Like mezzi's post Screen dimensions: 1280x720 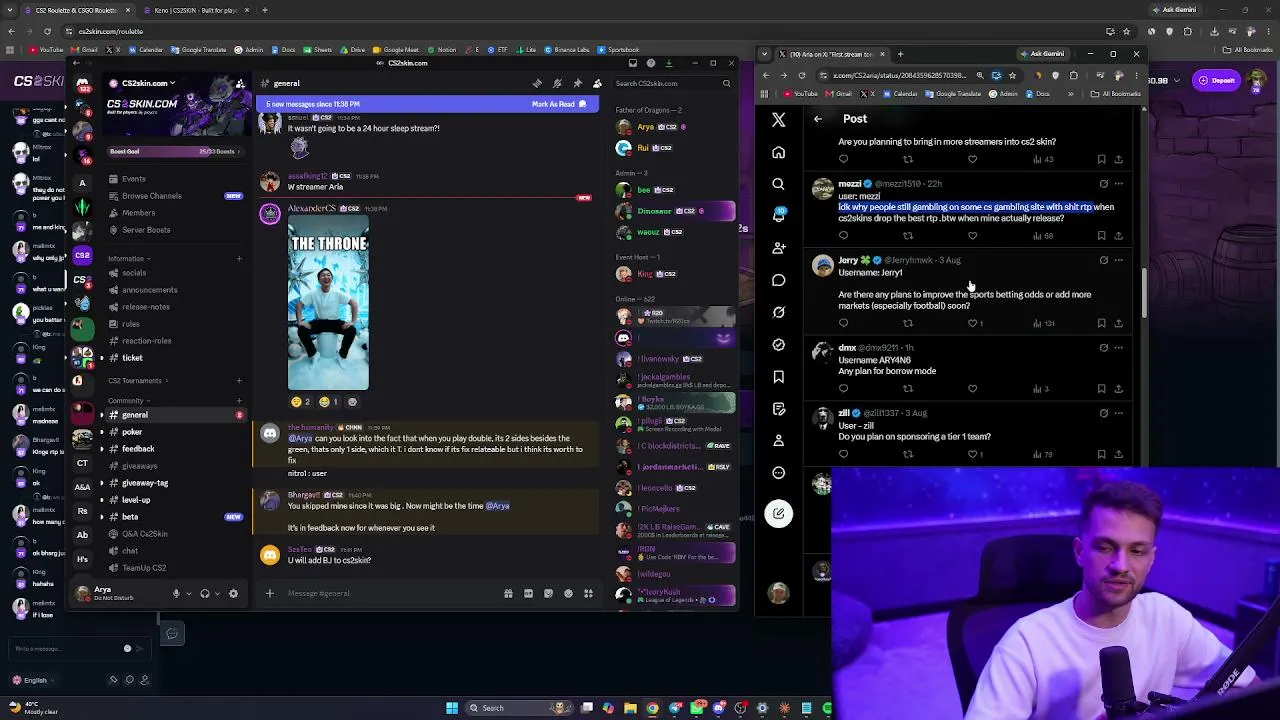[972, 236]
